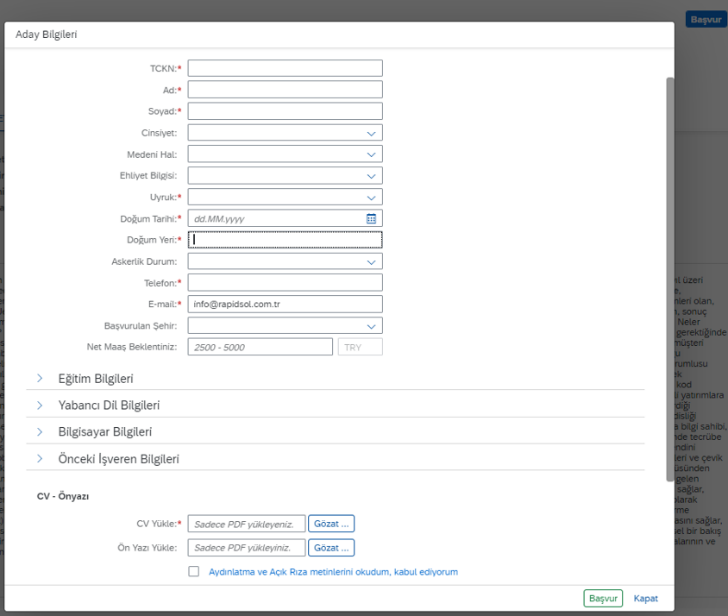Click the Doğum Yeri input field
This screenshot has height=616, width=728.
coord(285,240)
